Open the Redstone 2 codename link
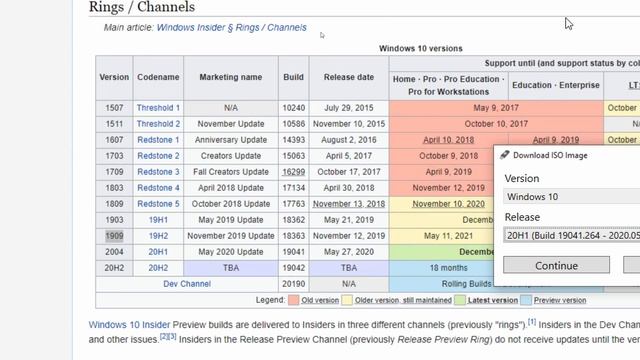640x360 pixels. 158,156
